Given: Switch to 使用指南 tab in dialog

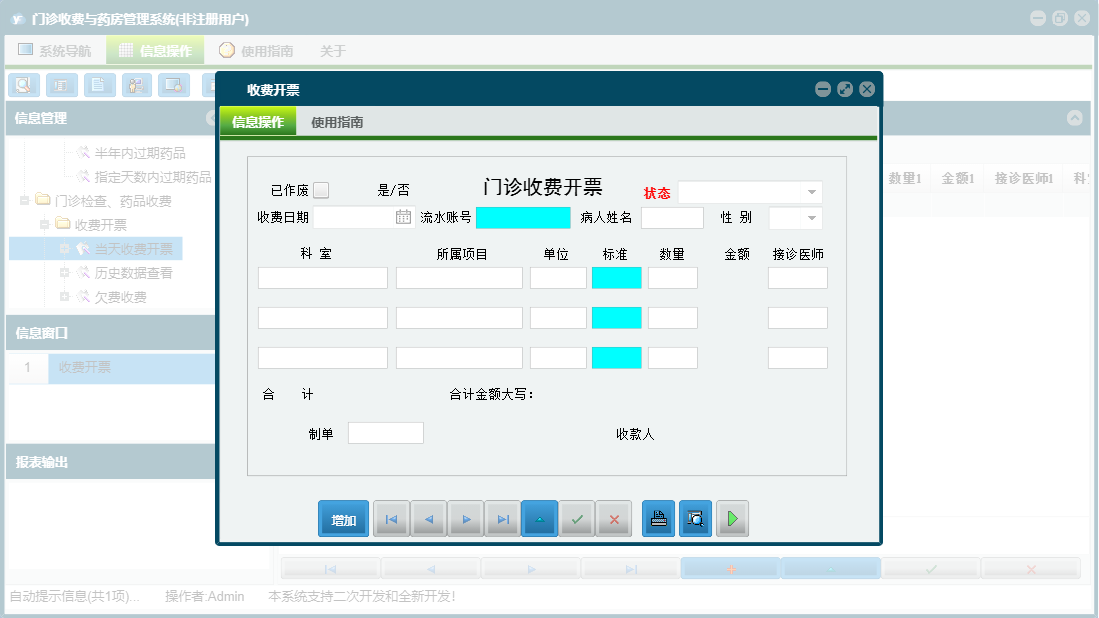Looking at the screenshot, I should 337,122.
